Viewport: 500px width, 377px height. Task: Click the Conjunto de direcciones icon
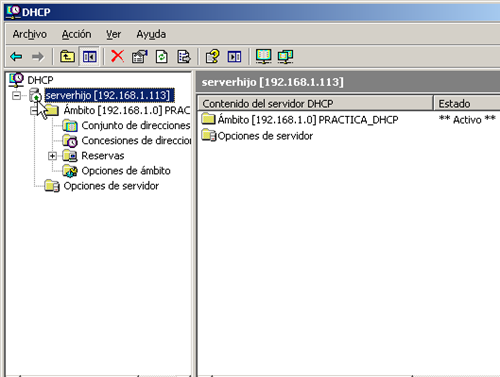pos(70,126)
